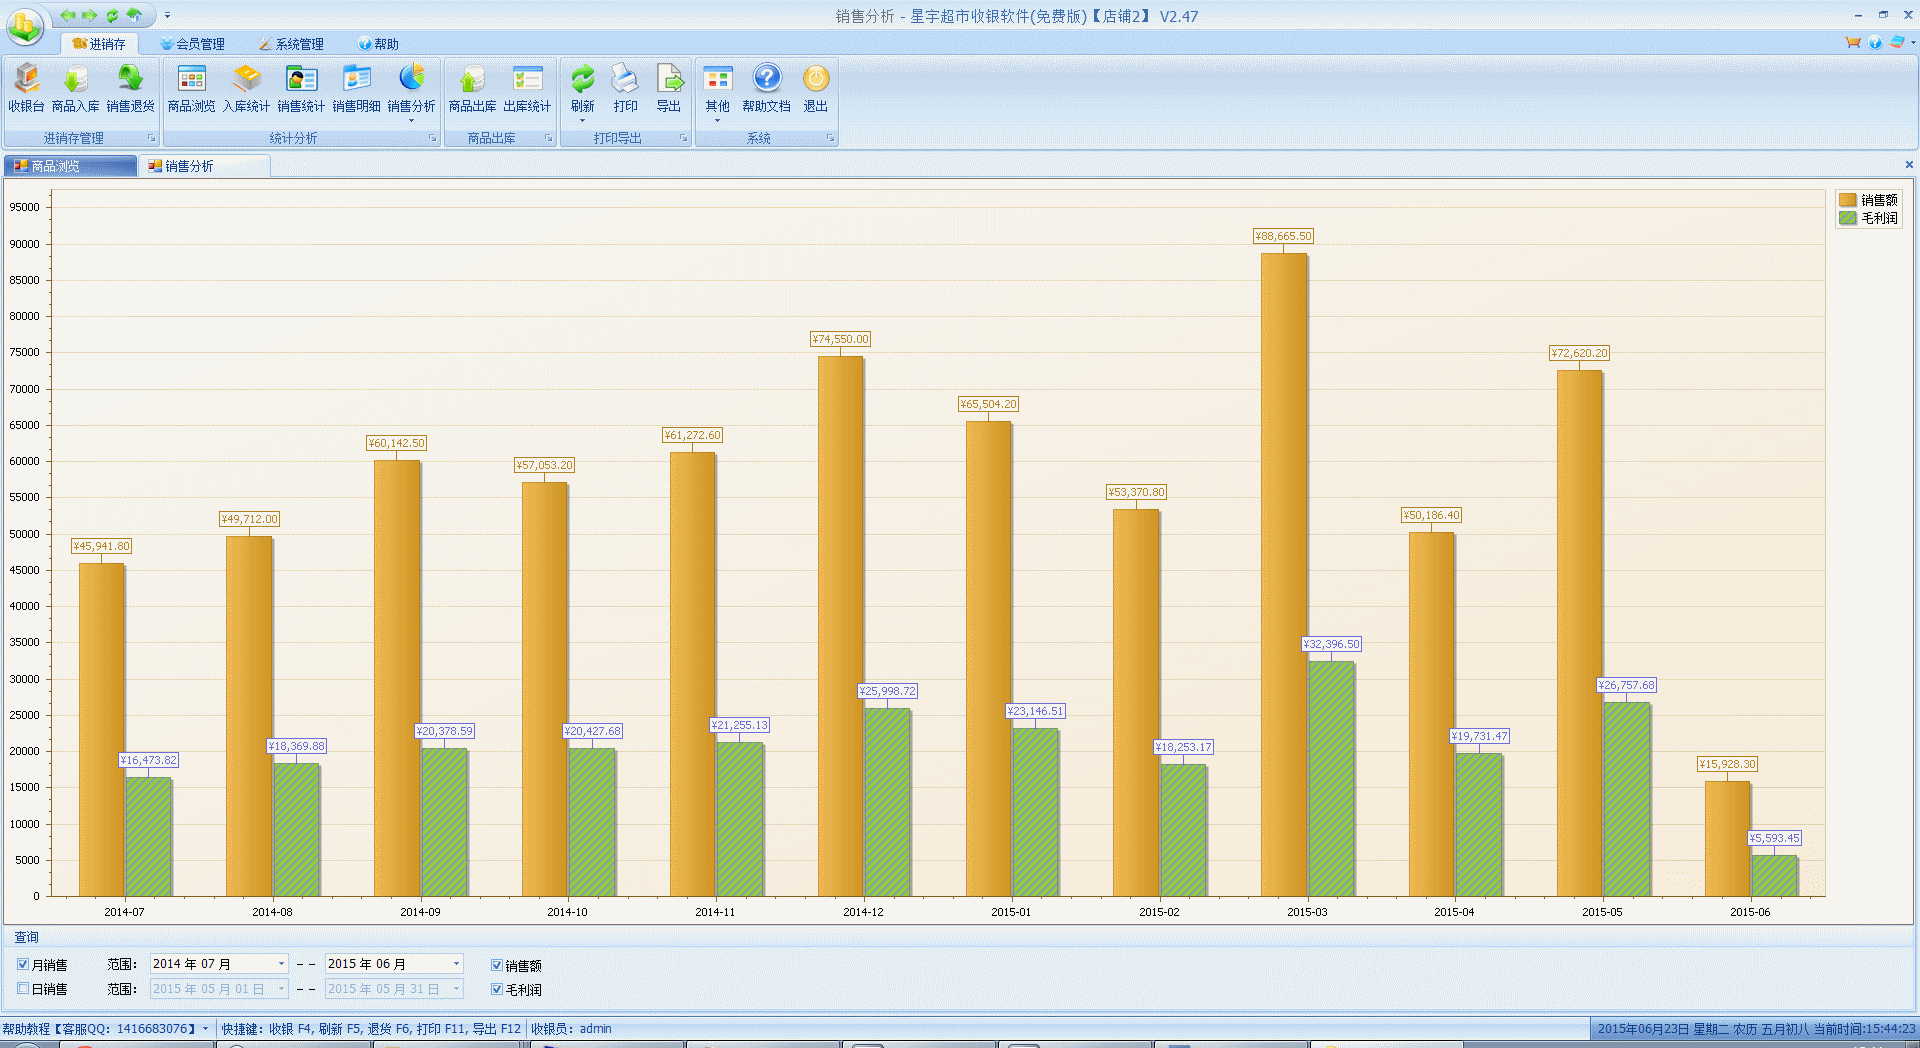Screen dimensions: 1920x1048
Task: Click the 2015-03 profit bar ¥32,396.50
Action: 1331,779
